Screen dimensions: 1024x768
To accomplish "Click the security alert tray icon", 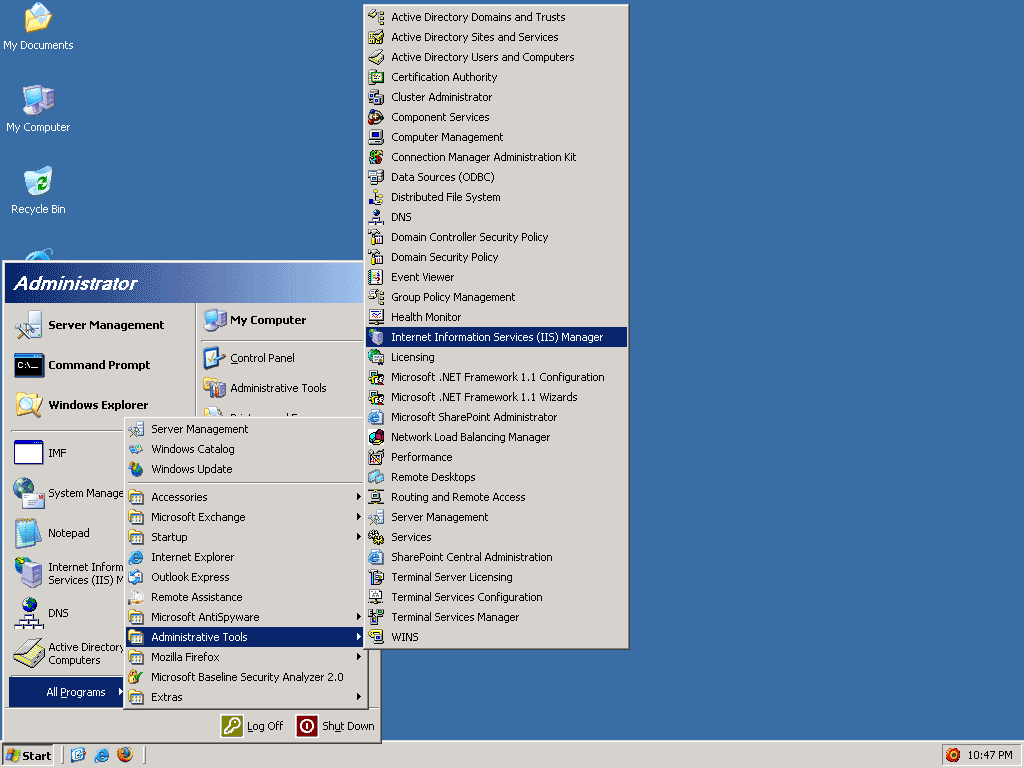I will [953, 755].
